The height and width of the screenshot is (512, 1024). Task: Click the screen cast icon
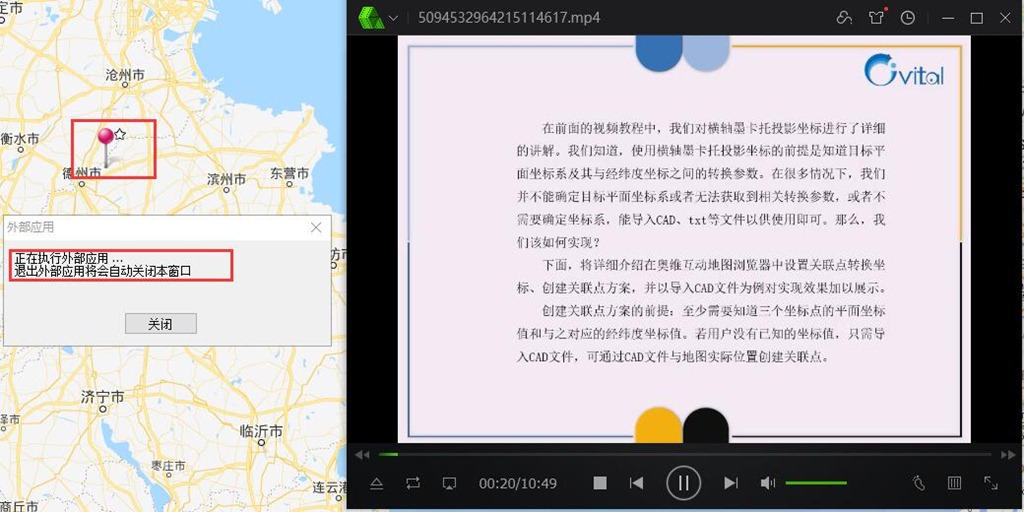[x=449, y=483]
